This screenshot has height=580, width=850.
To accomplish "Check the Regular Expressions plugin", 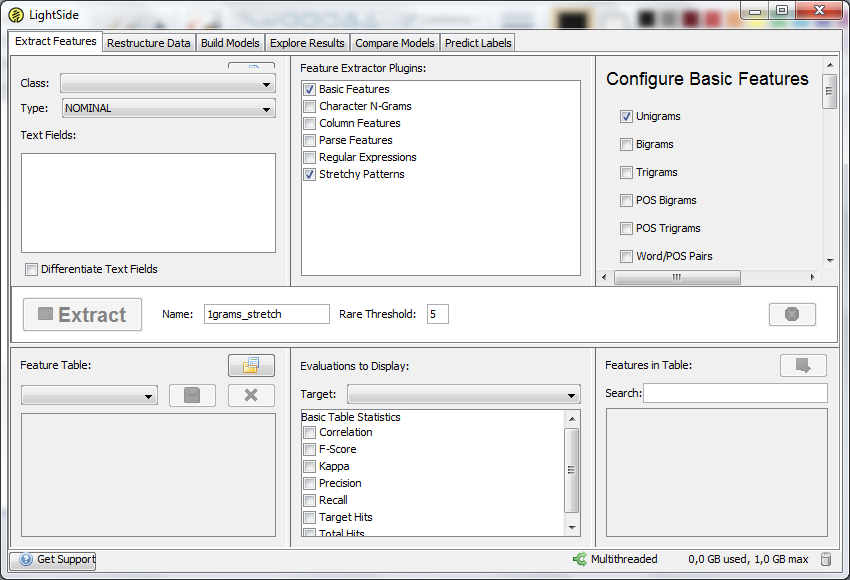I will pyautogui.click(x=310, y=157).
